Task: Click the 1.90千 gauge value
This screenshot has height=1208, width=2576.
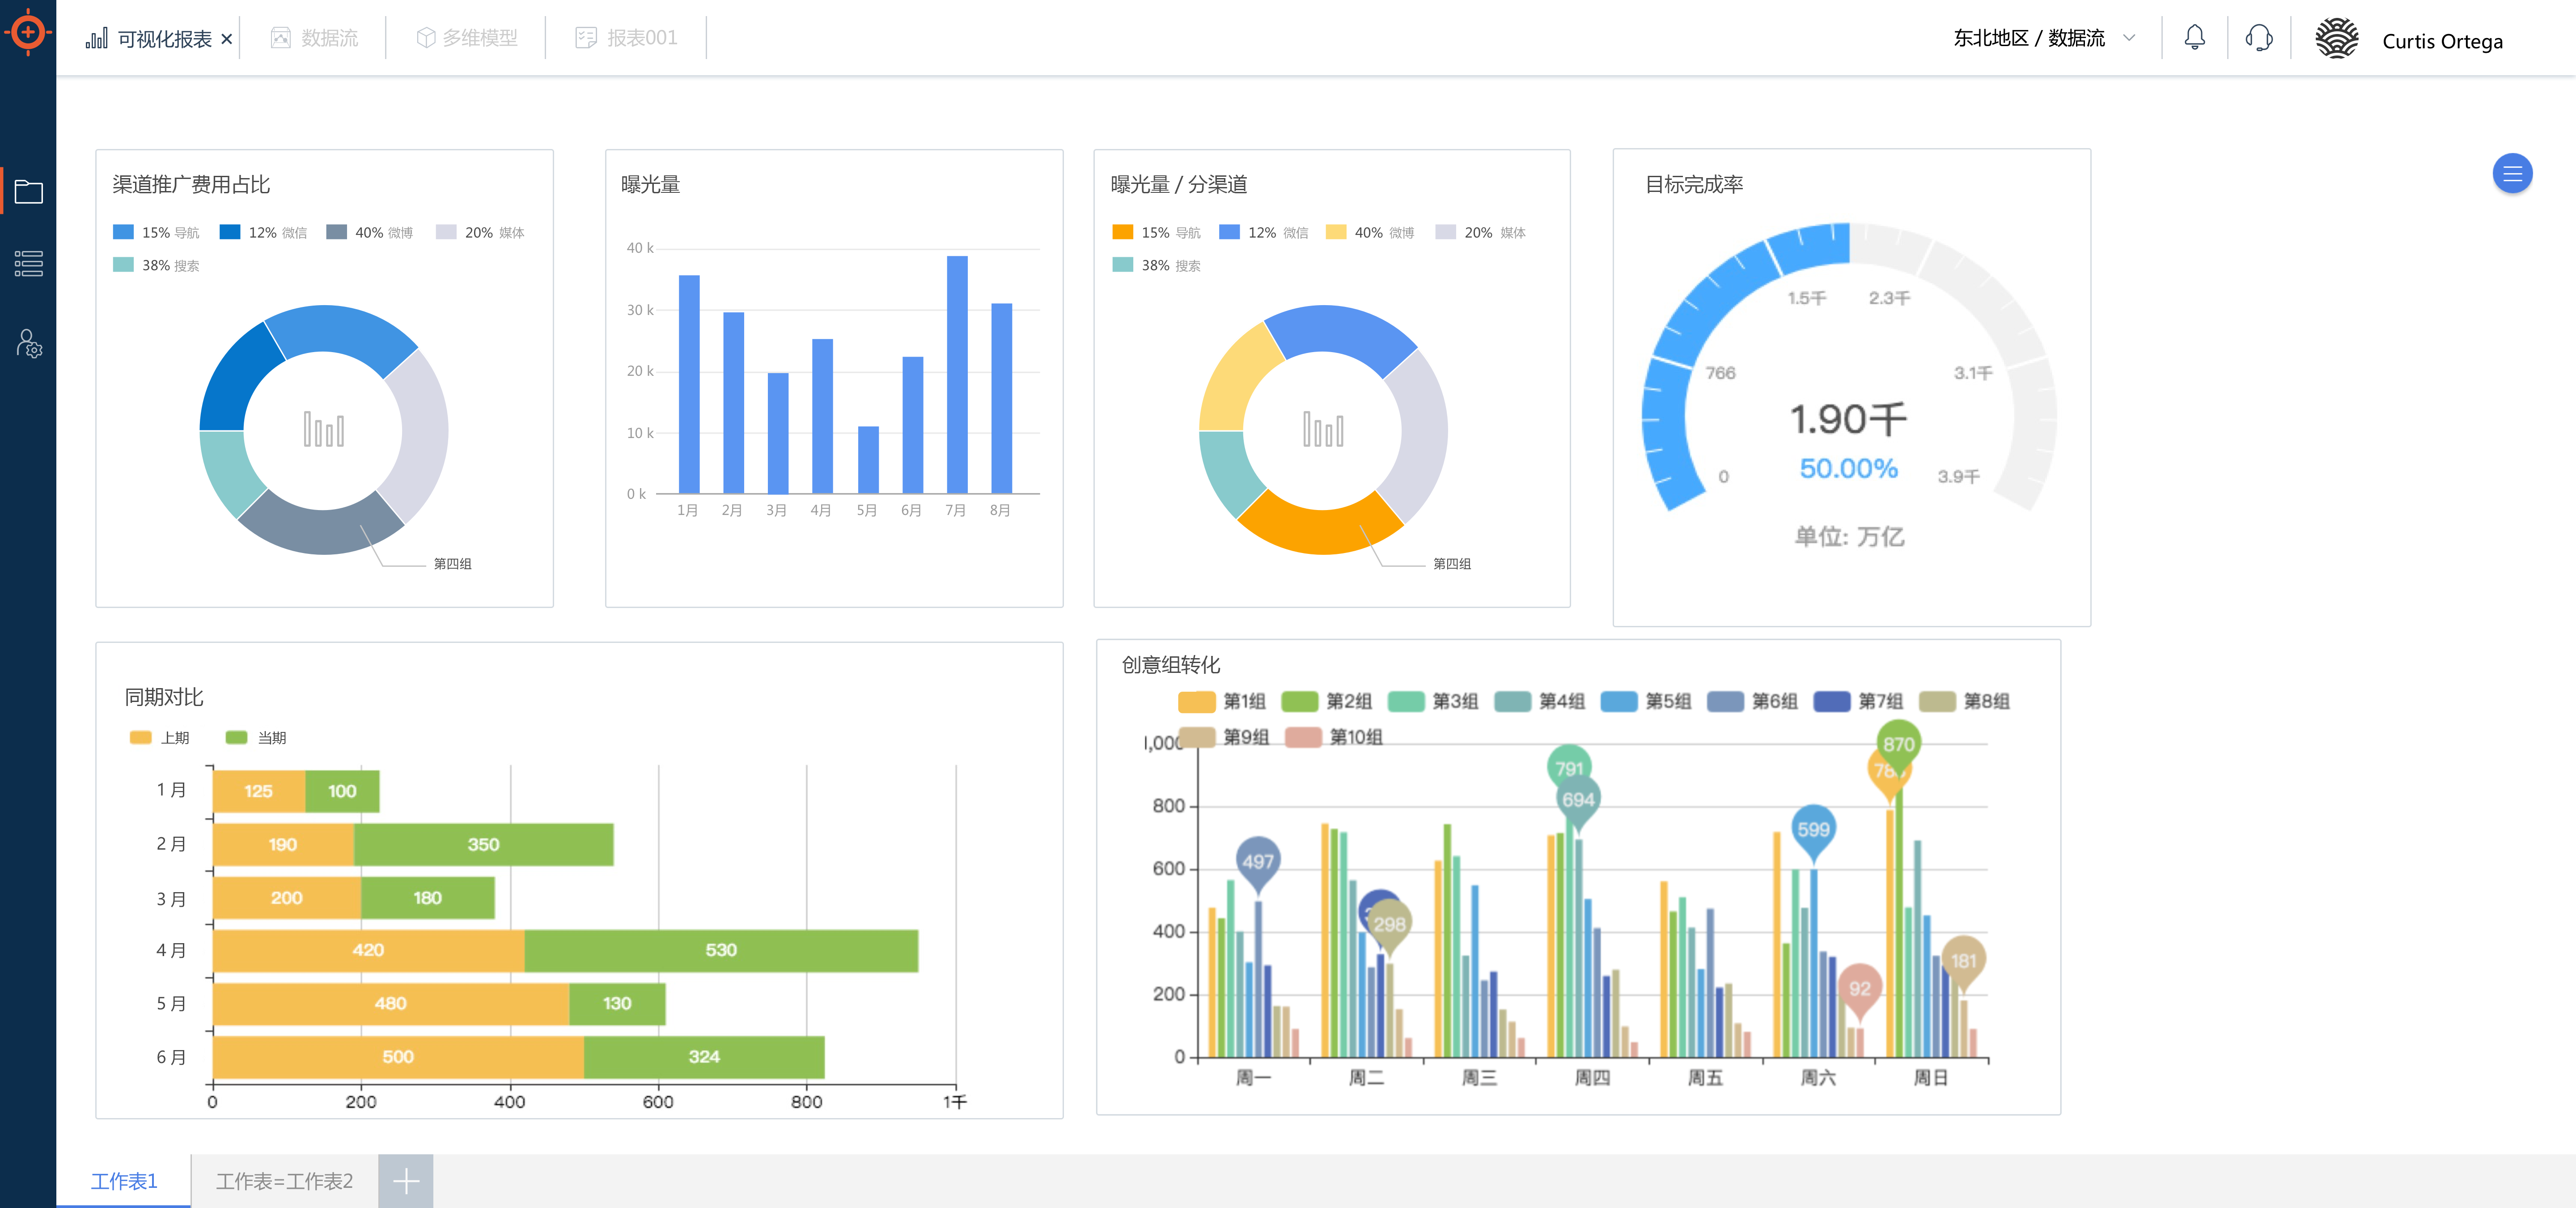Action: point(1848,419)
